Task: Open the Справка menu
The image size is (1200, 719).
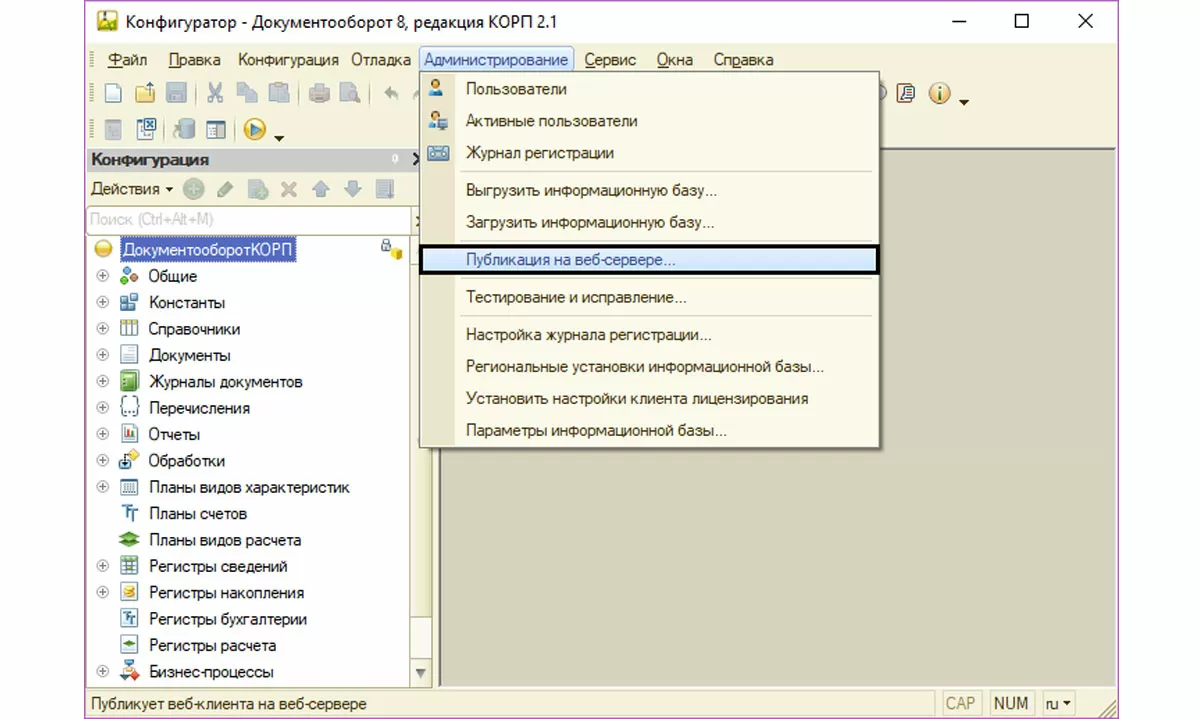Action: click(743, 60)
